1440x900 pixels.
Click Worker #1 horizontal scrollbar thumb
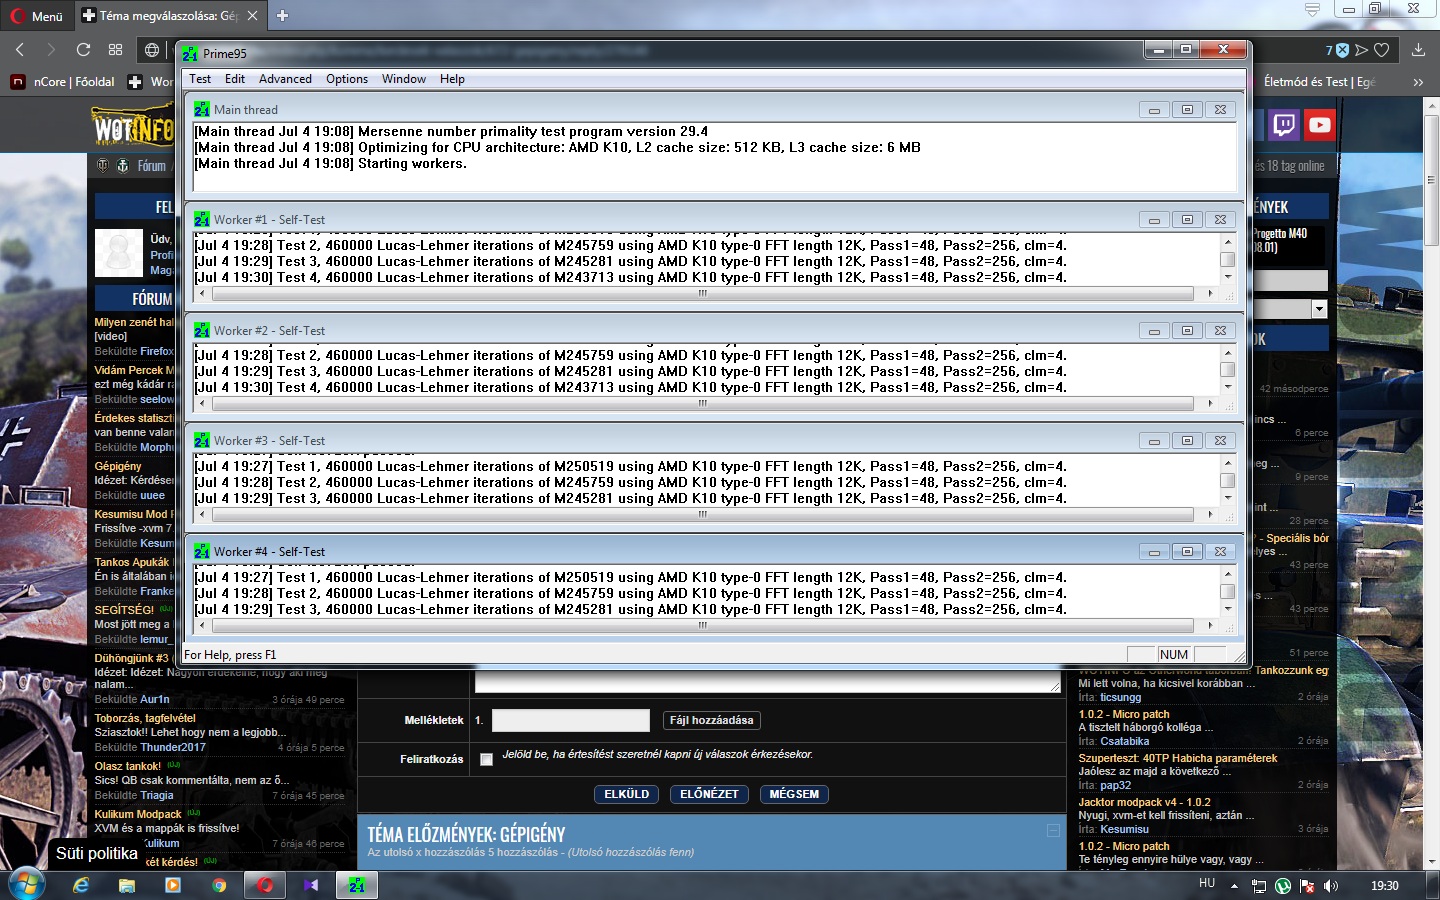702,293
